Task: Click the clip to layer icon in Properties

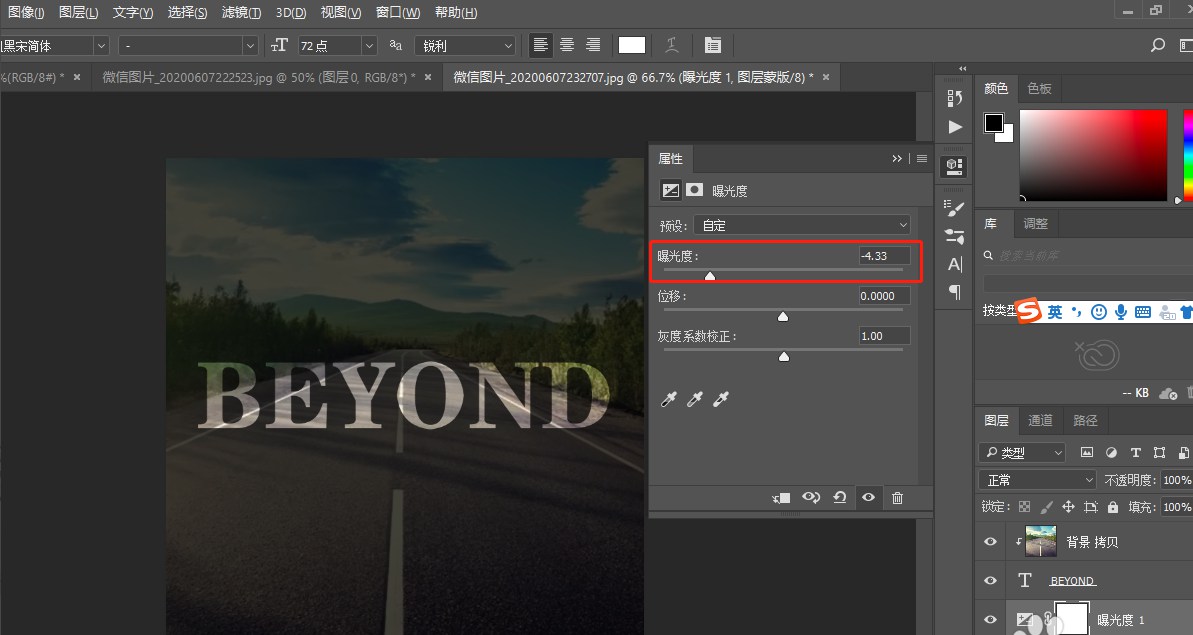Action: (x=782, y=497)
